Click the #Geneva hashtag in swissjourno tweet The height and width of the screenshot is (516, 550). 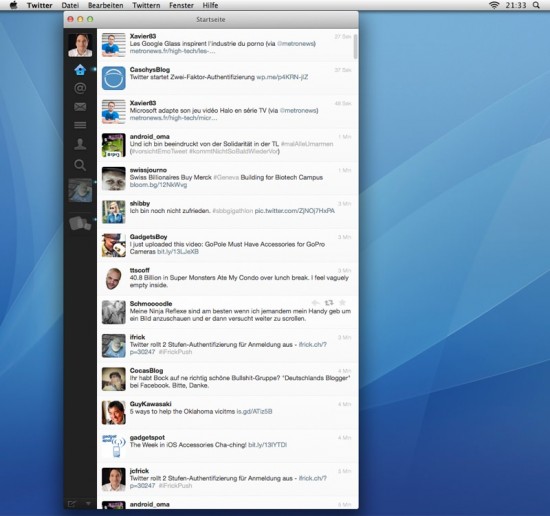click(x=226, y=177)
